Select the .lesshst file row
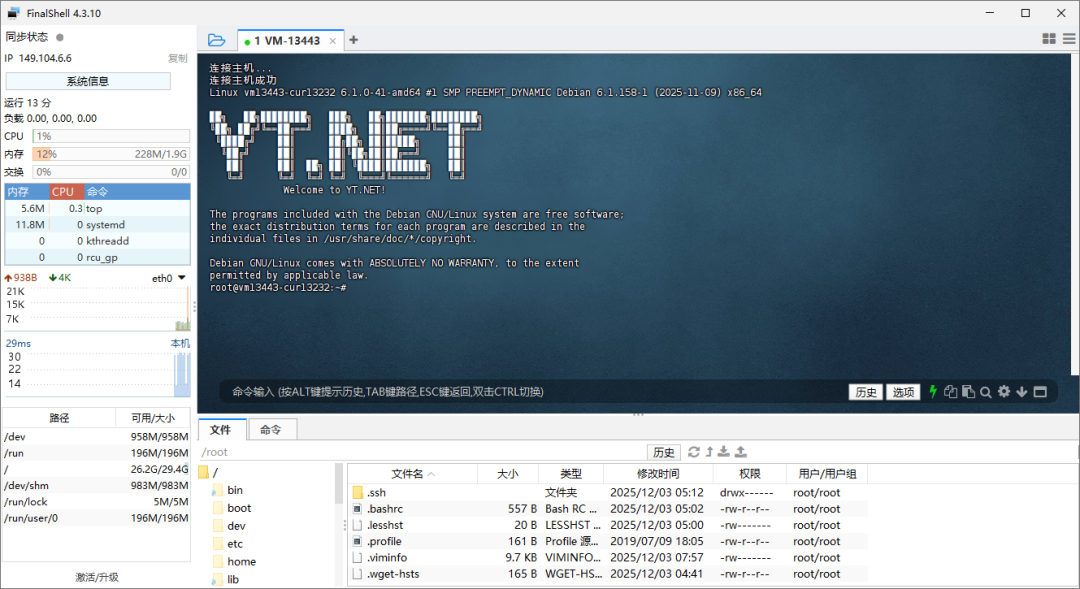Image resolution: width=1080 pixels, height=589 pixels. tap(608, 525)
